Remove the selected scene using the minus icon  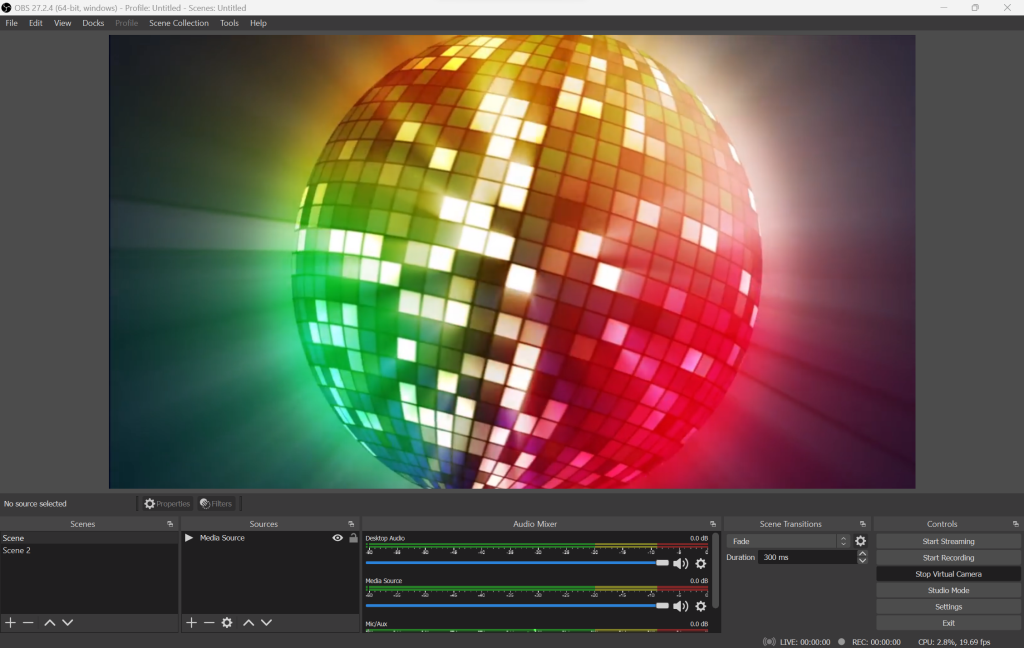pyautogui.click(x=28, y=623)
